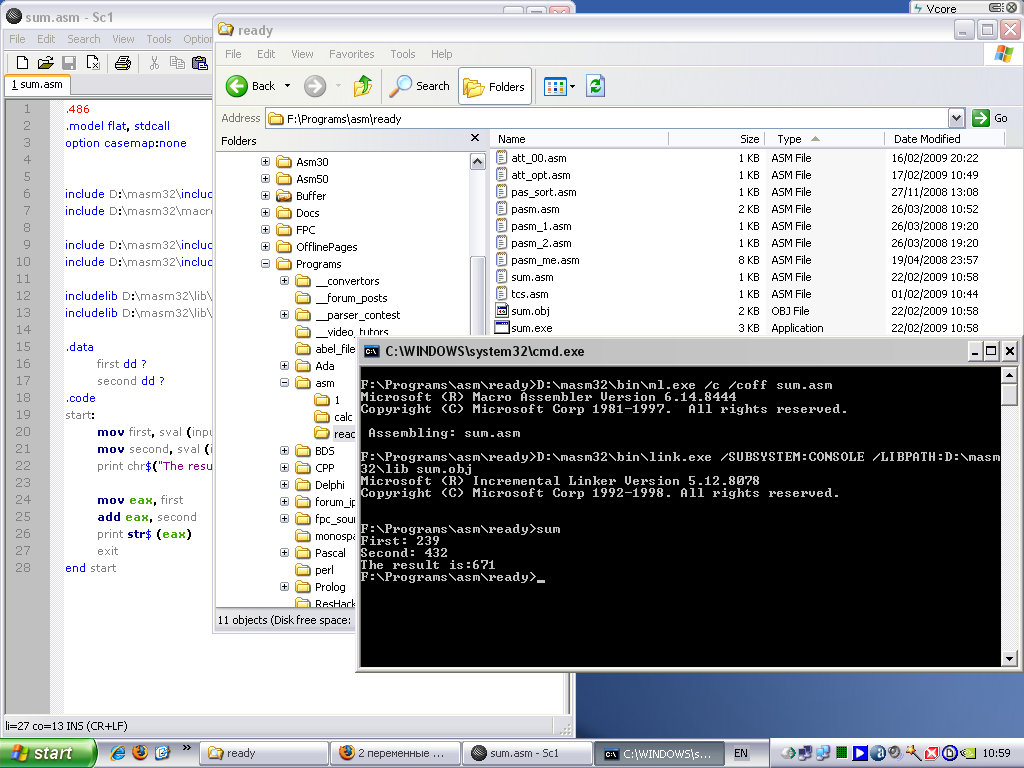Close the Folders side pane
The width and height of the screenshot is (1024, 768).
[474, 140]
